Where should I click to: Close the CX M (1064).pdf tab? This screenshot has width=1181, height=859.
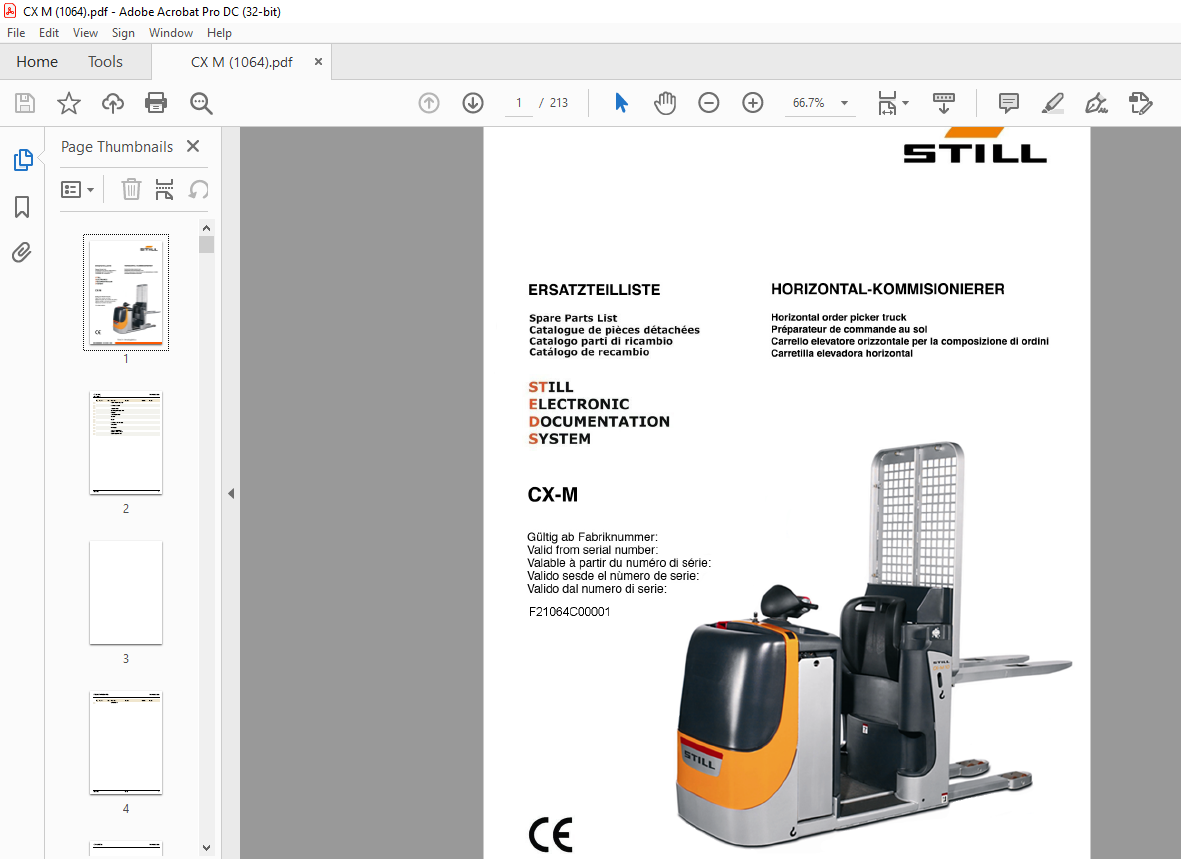click(x=319, y=62)
